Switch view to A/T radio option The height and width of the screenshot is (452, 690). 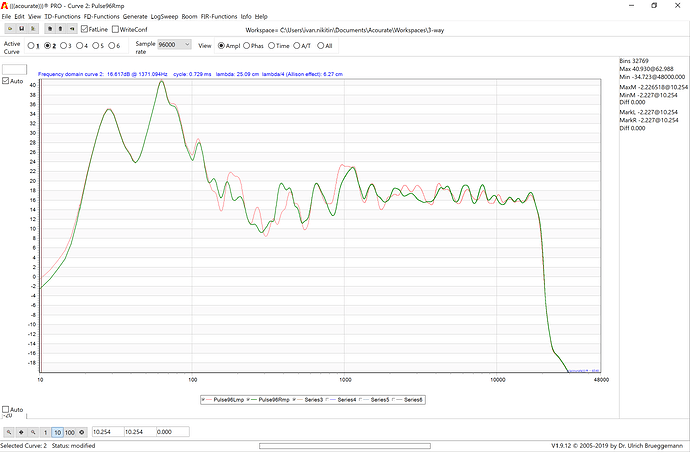click(x=297, y=45)
